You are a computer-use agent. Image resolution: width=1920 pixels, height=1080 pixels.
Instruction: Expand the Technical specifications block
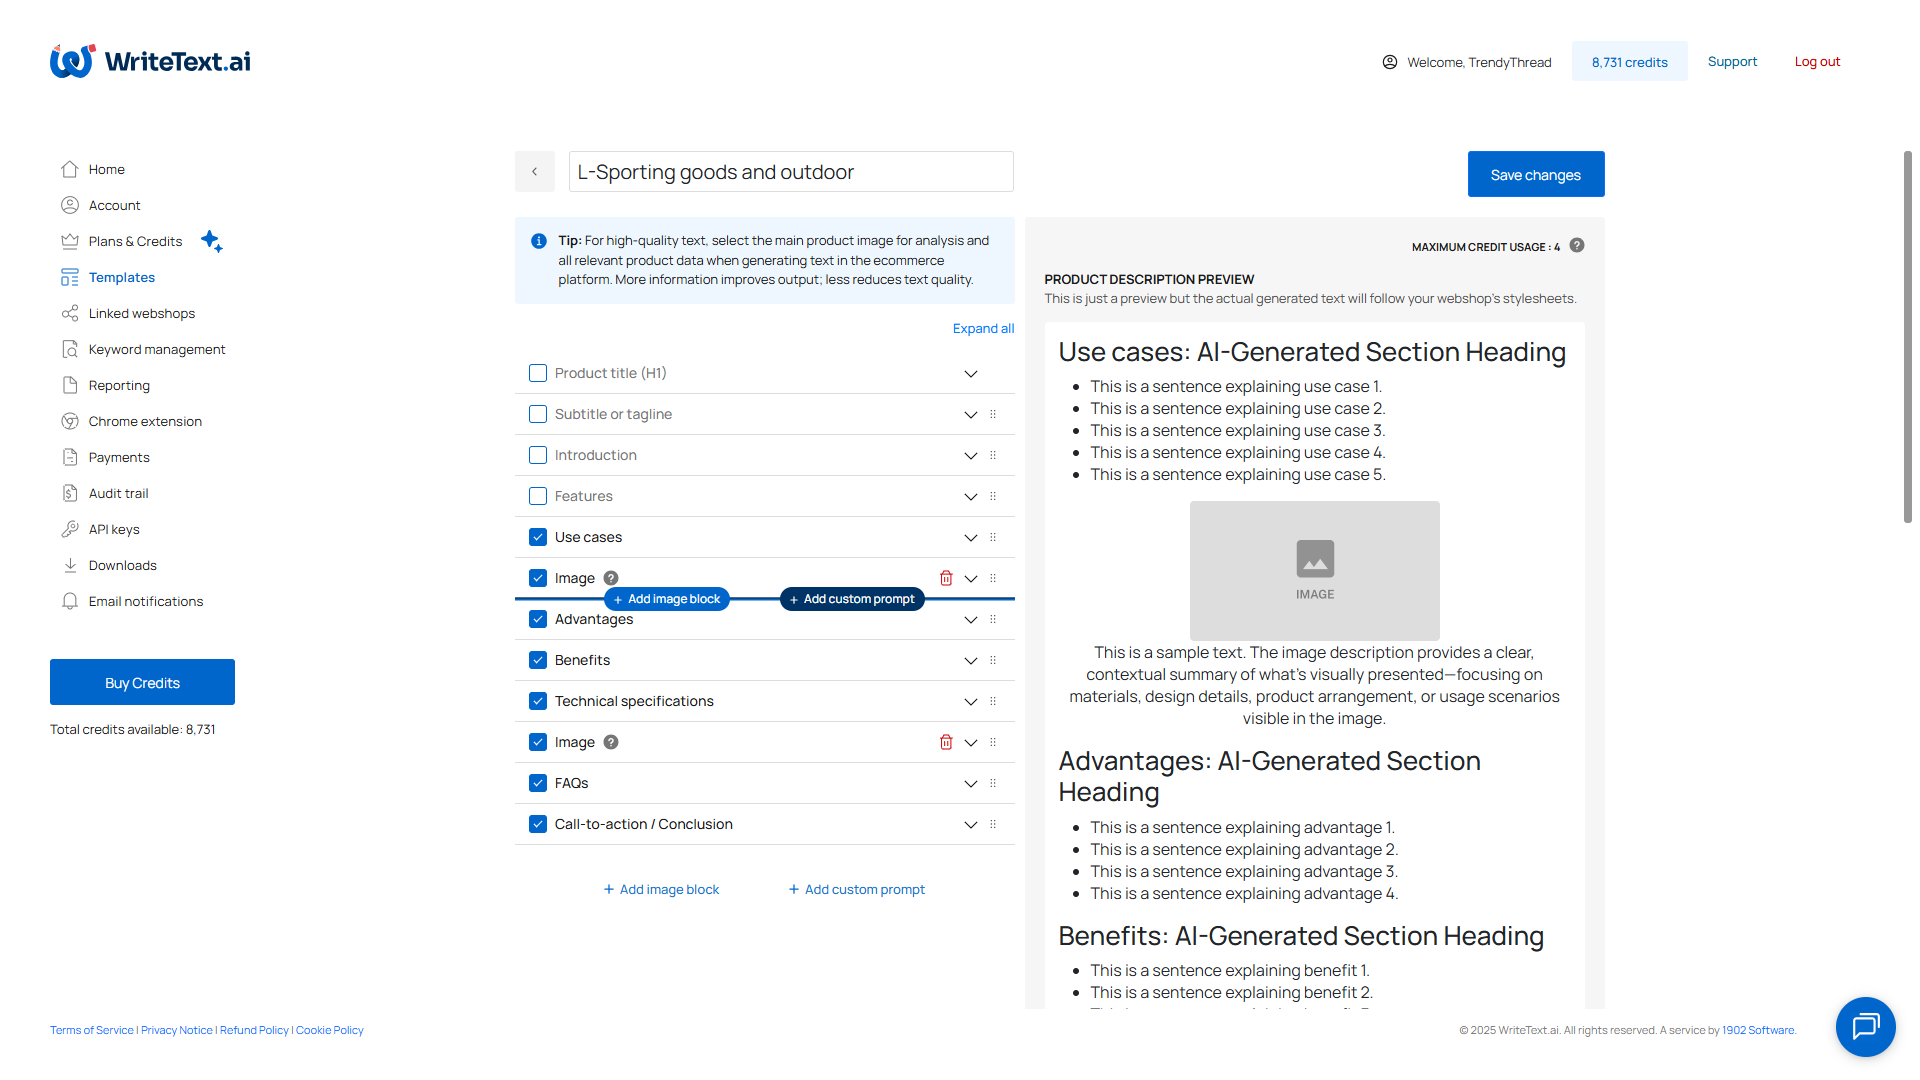[x=970, y=701]
